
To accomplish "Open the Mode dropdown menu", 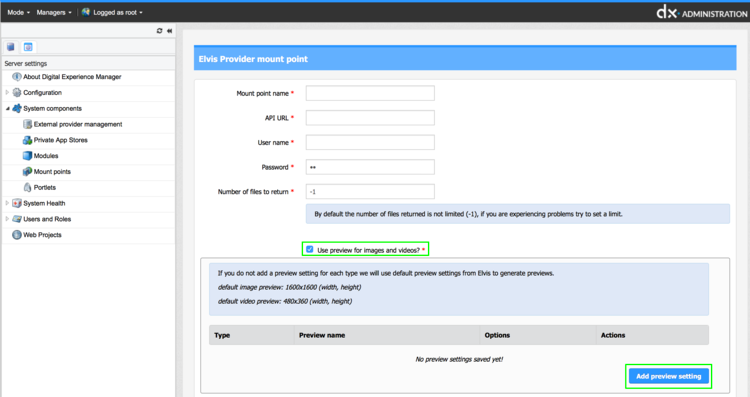I will coord(18,12).
